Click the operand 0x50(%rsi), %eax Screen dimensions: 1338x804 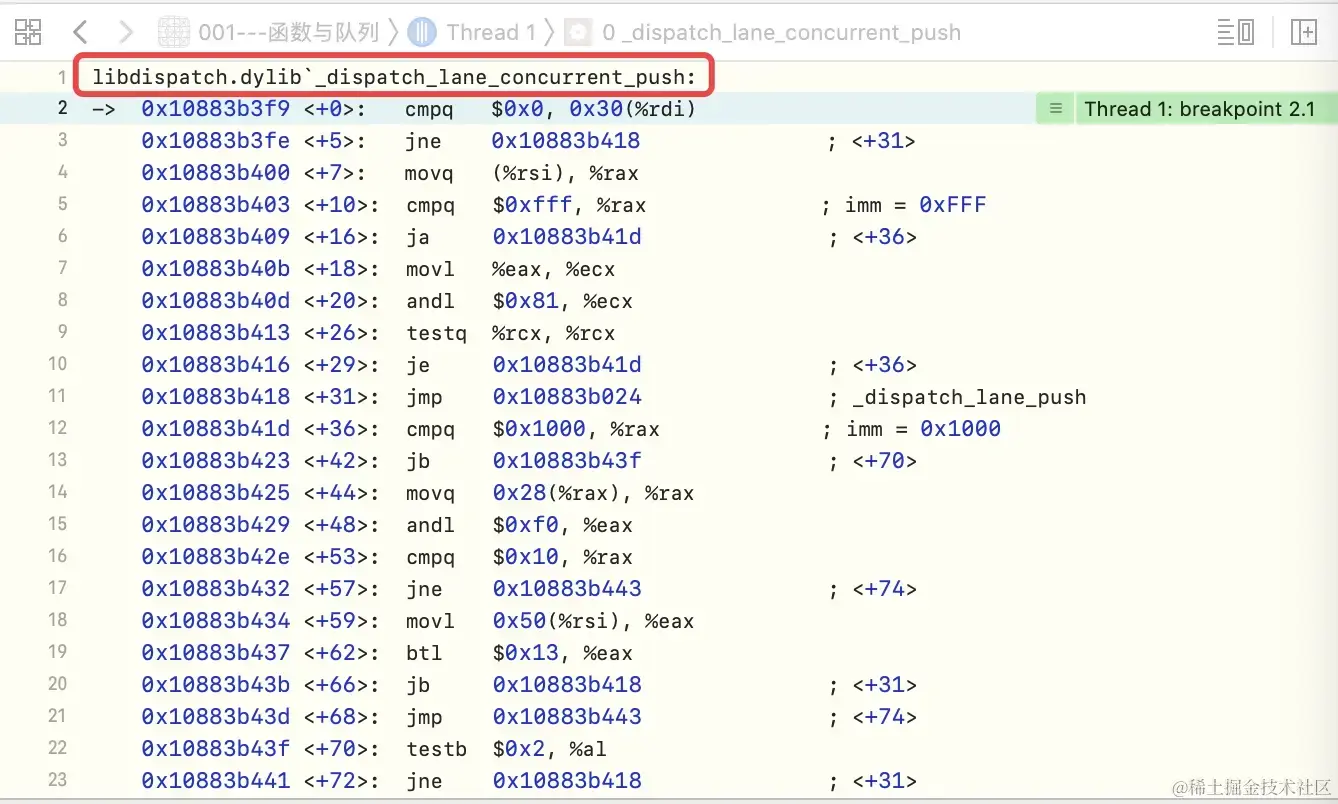click(593, 621)
